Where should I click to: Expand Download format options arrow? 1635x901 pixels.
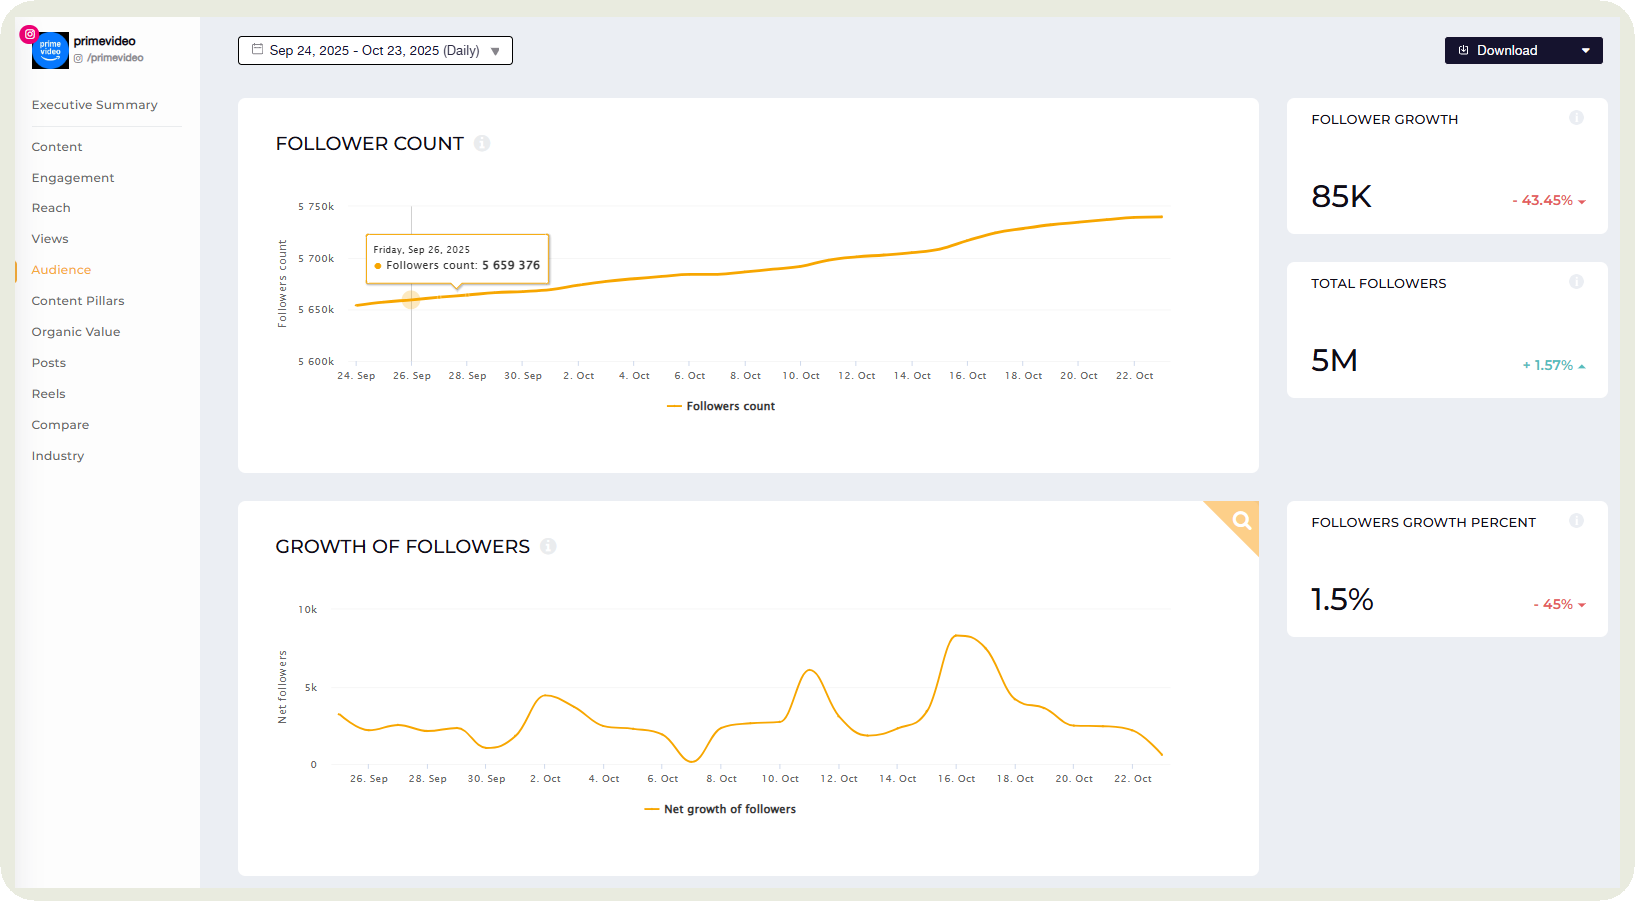[1586, 49]
